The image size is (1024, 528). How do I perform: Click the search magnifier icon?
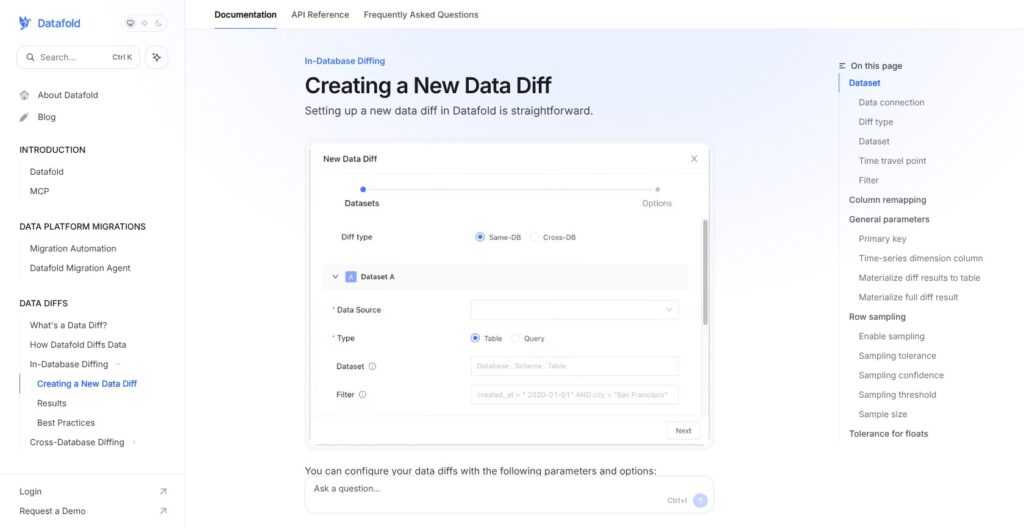30,58
